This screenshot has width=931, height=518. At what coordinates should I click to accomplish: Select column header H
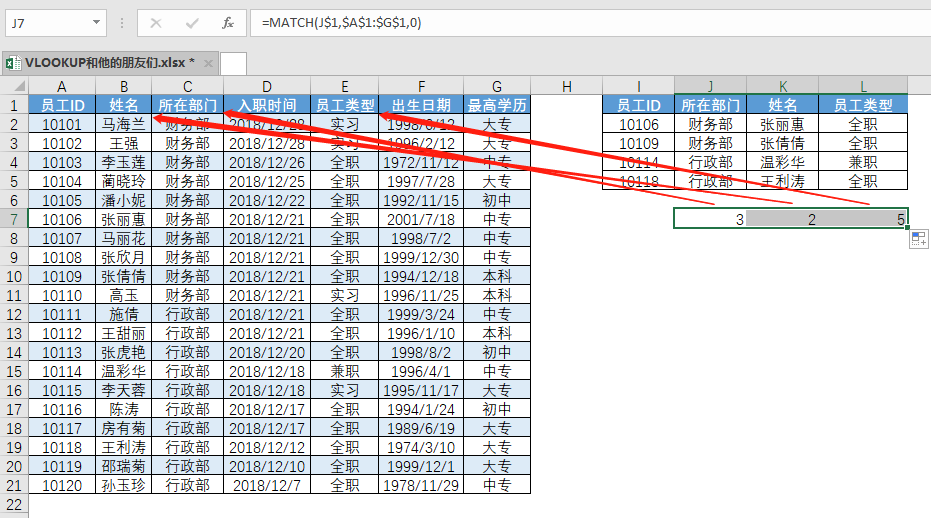click(566, 86)
